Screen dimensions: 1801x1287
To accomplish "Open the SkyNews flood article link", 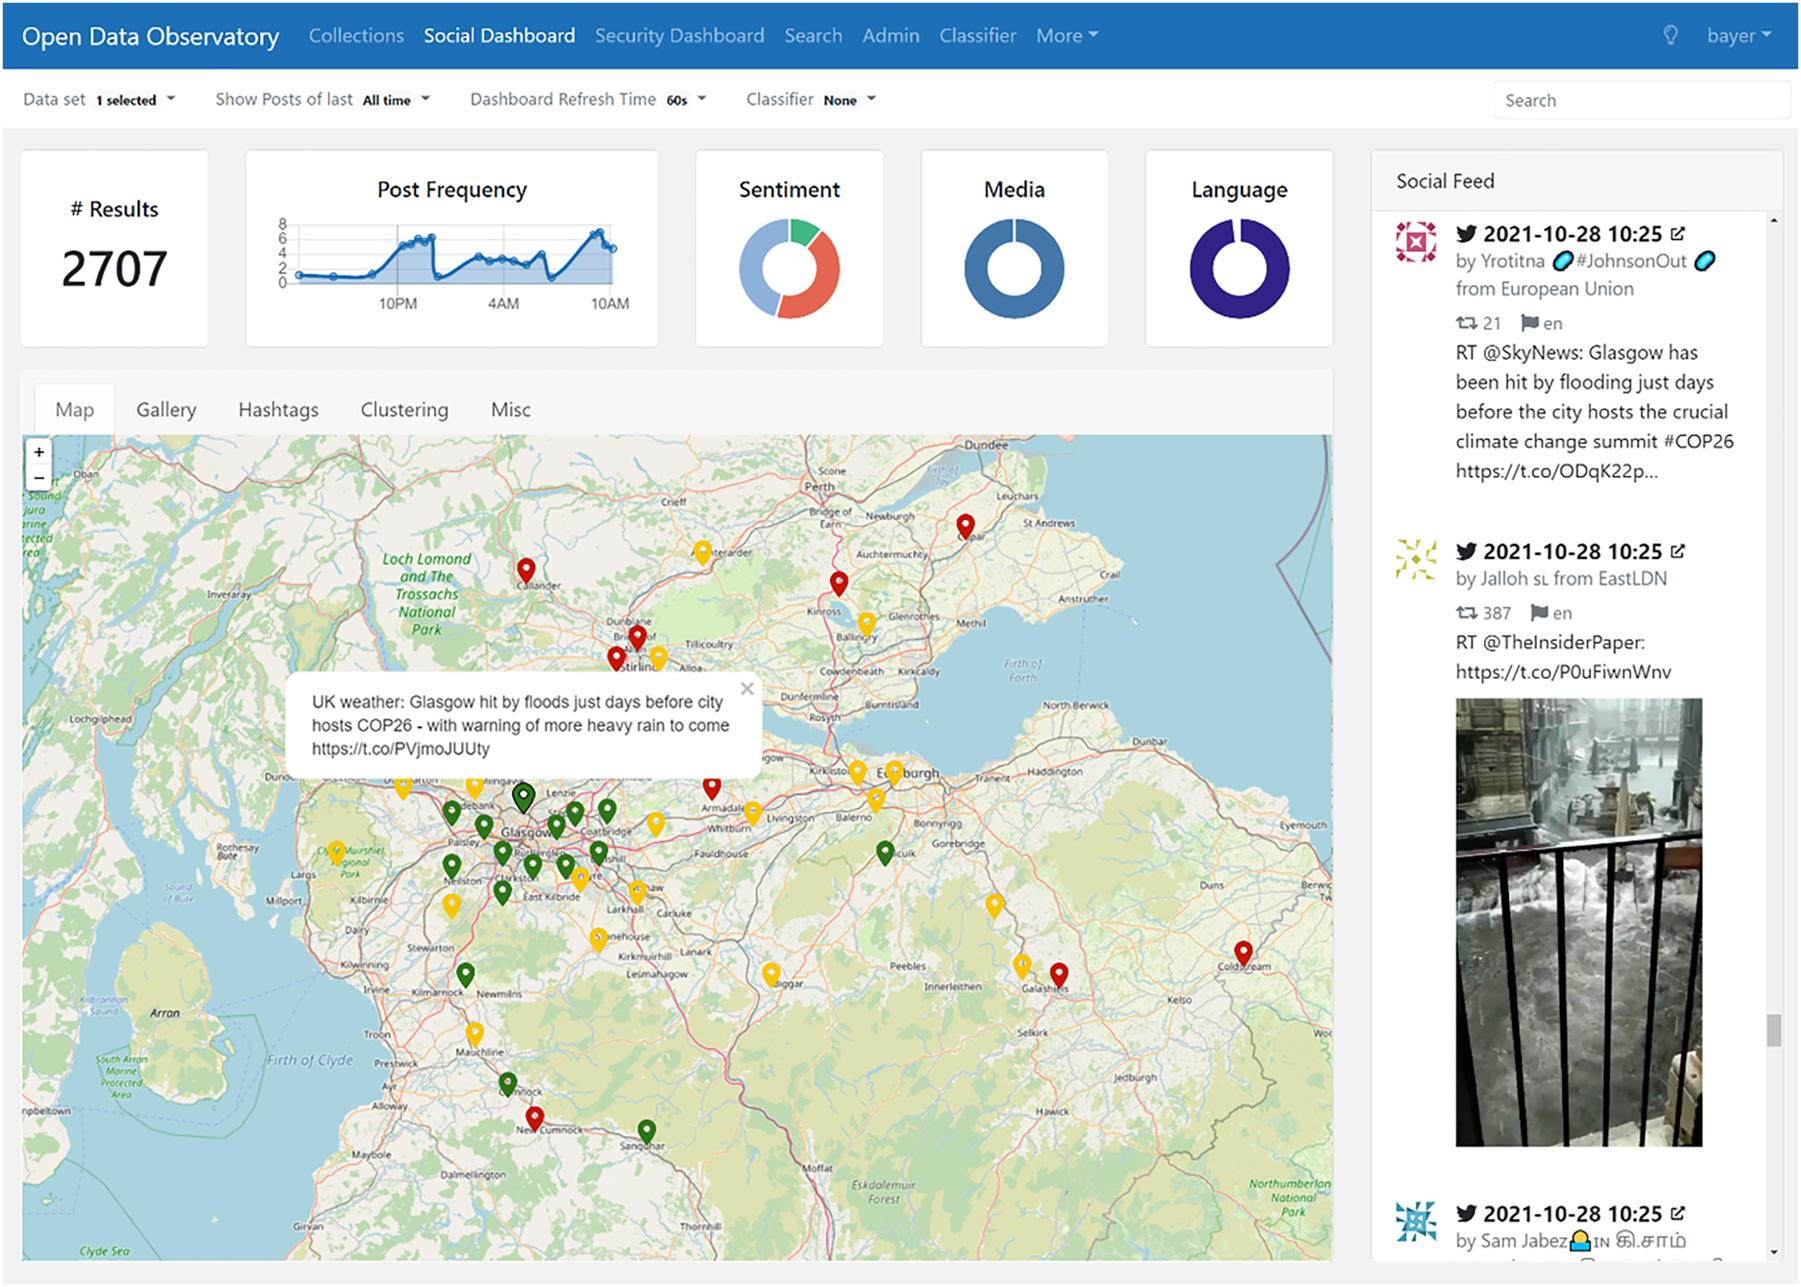I will (x=1556, y=470).
